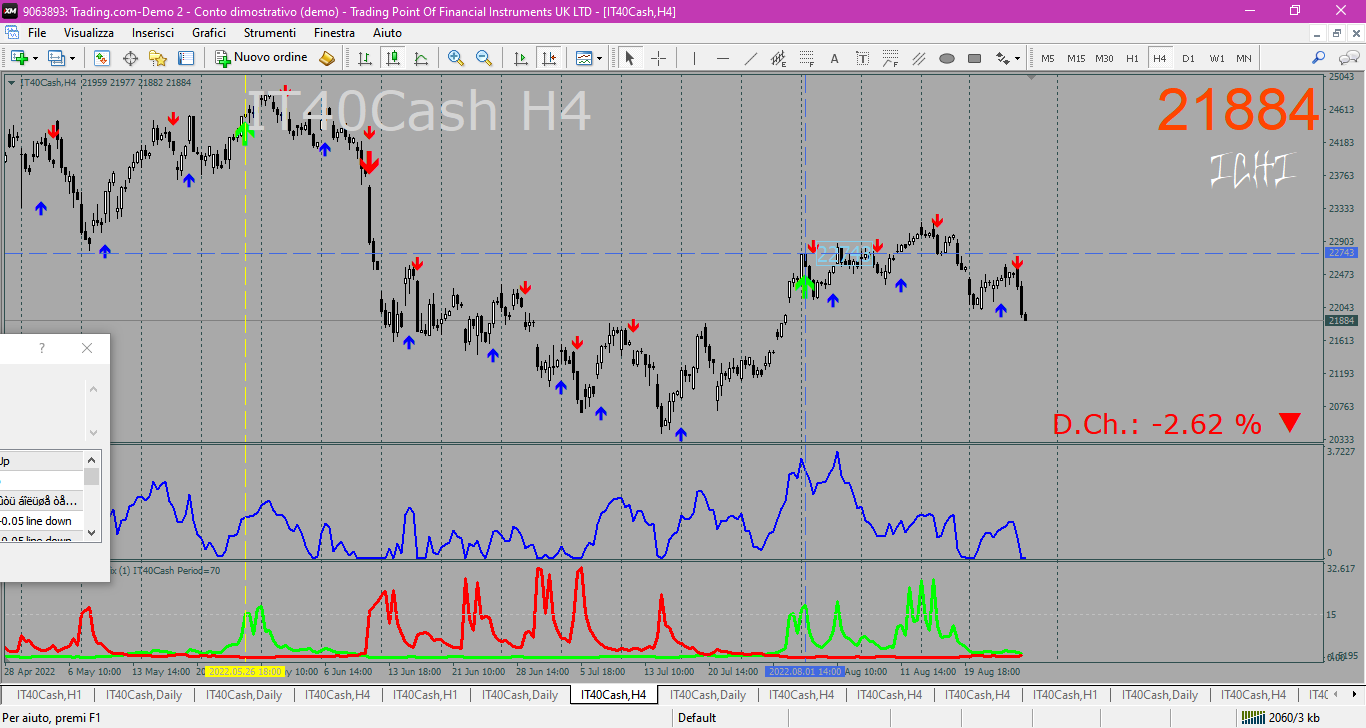The width and height of the screenshot is (1366, 728).
Task: Toggle the Terminal panel icon
Action: 186,58
